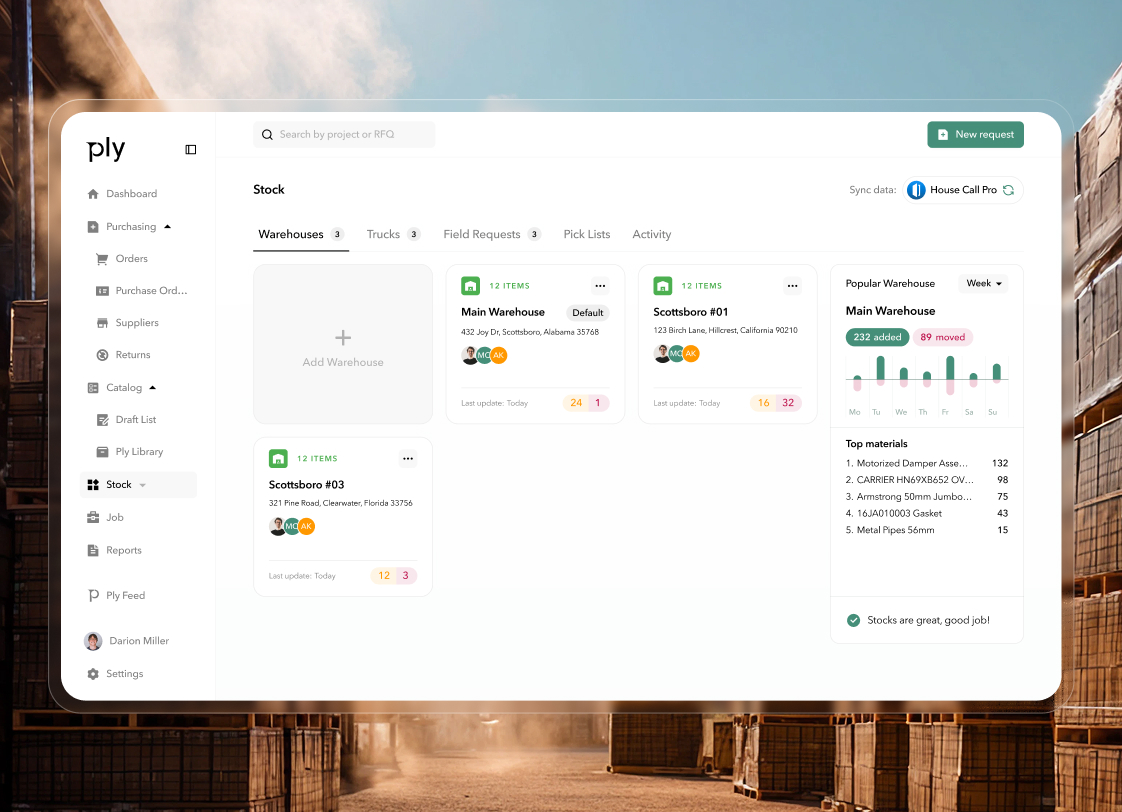Image resolution: width=1122 pixels, height=812 pixels.
Task: Open the Activity tab
Action: [652, 235]
